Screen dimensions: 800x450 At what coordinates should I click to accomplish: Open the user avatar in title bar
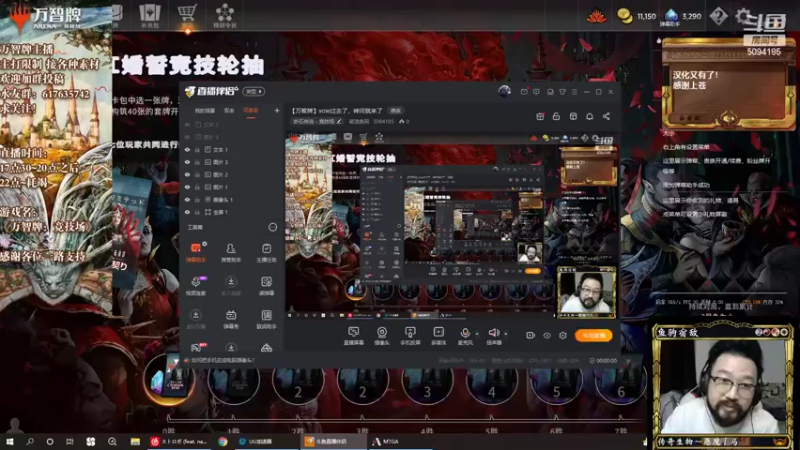(504, 91)
